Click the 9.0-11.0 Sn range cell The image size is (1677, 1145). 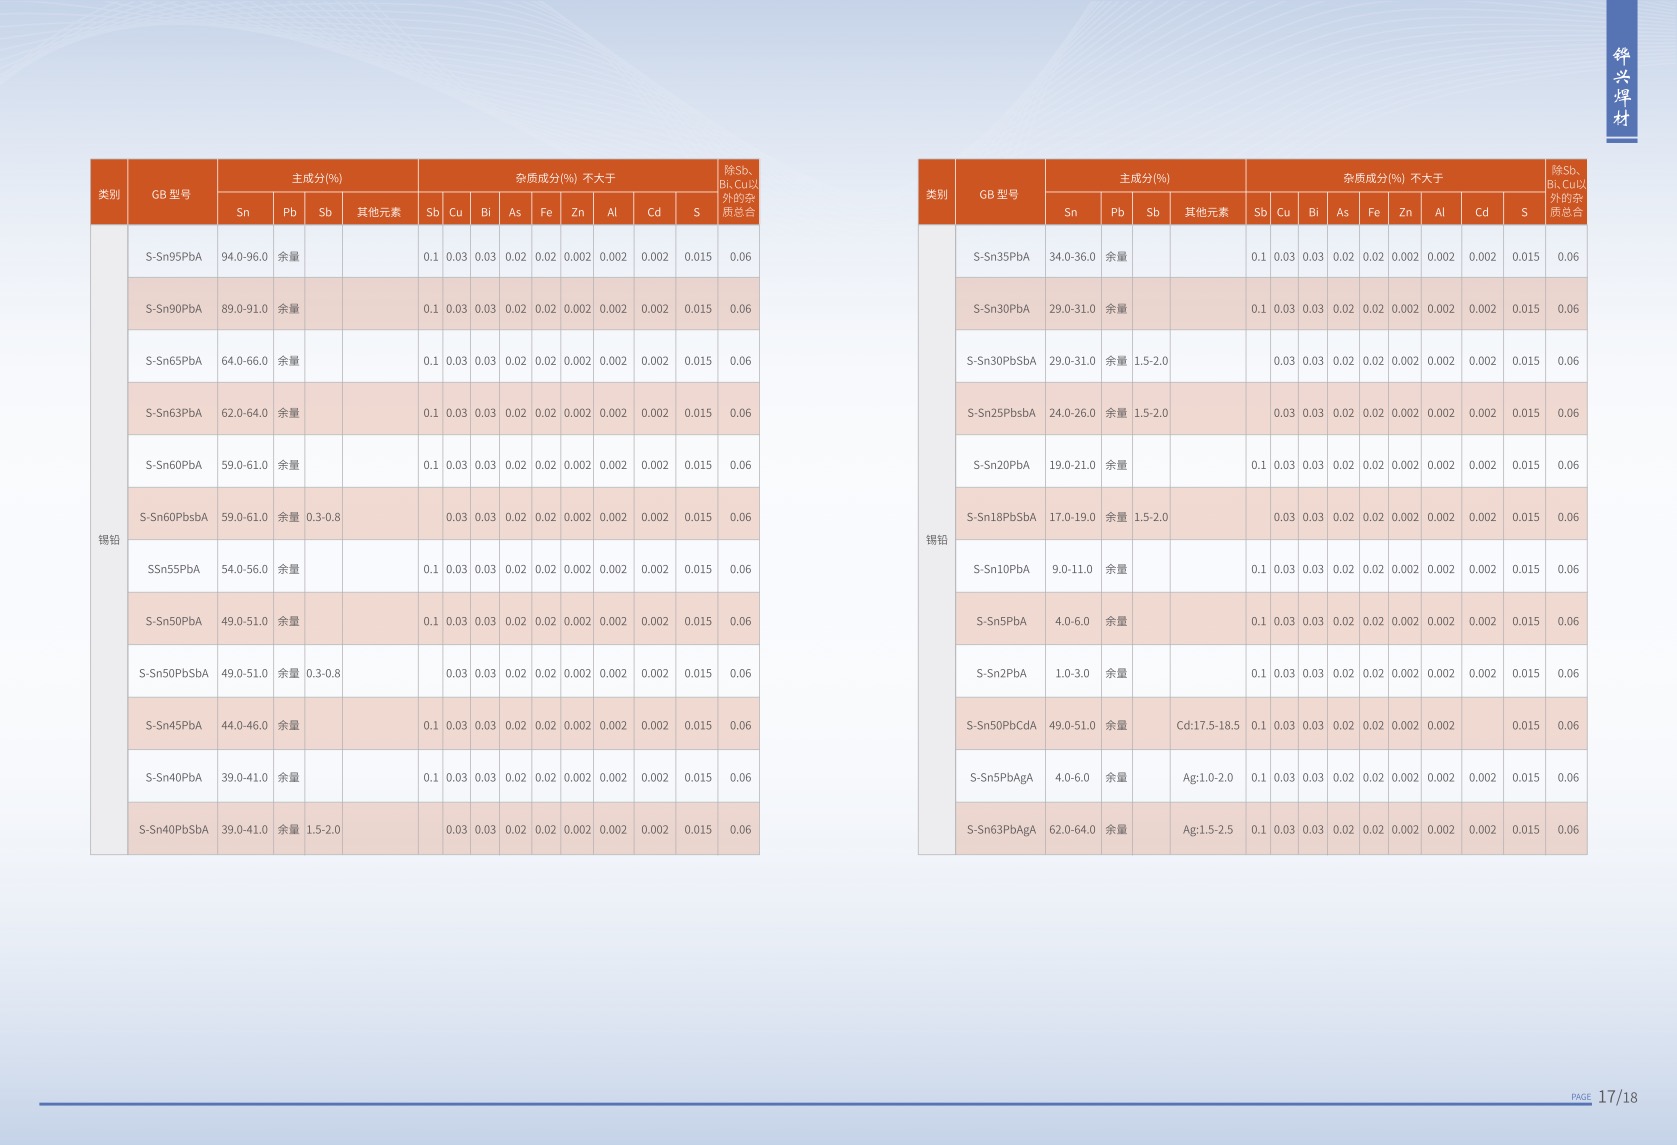tap(1072, 569)
